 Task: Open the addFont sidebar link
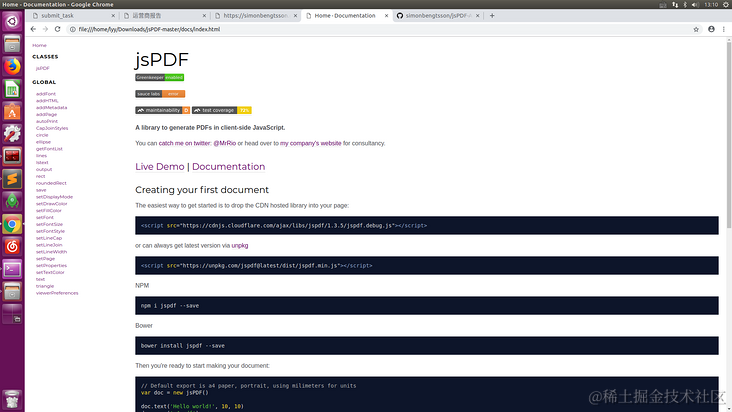46,94
